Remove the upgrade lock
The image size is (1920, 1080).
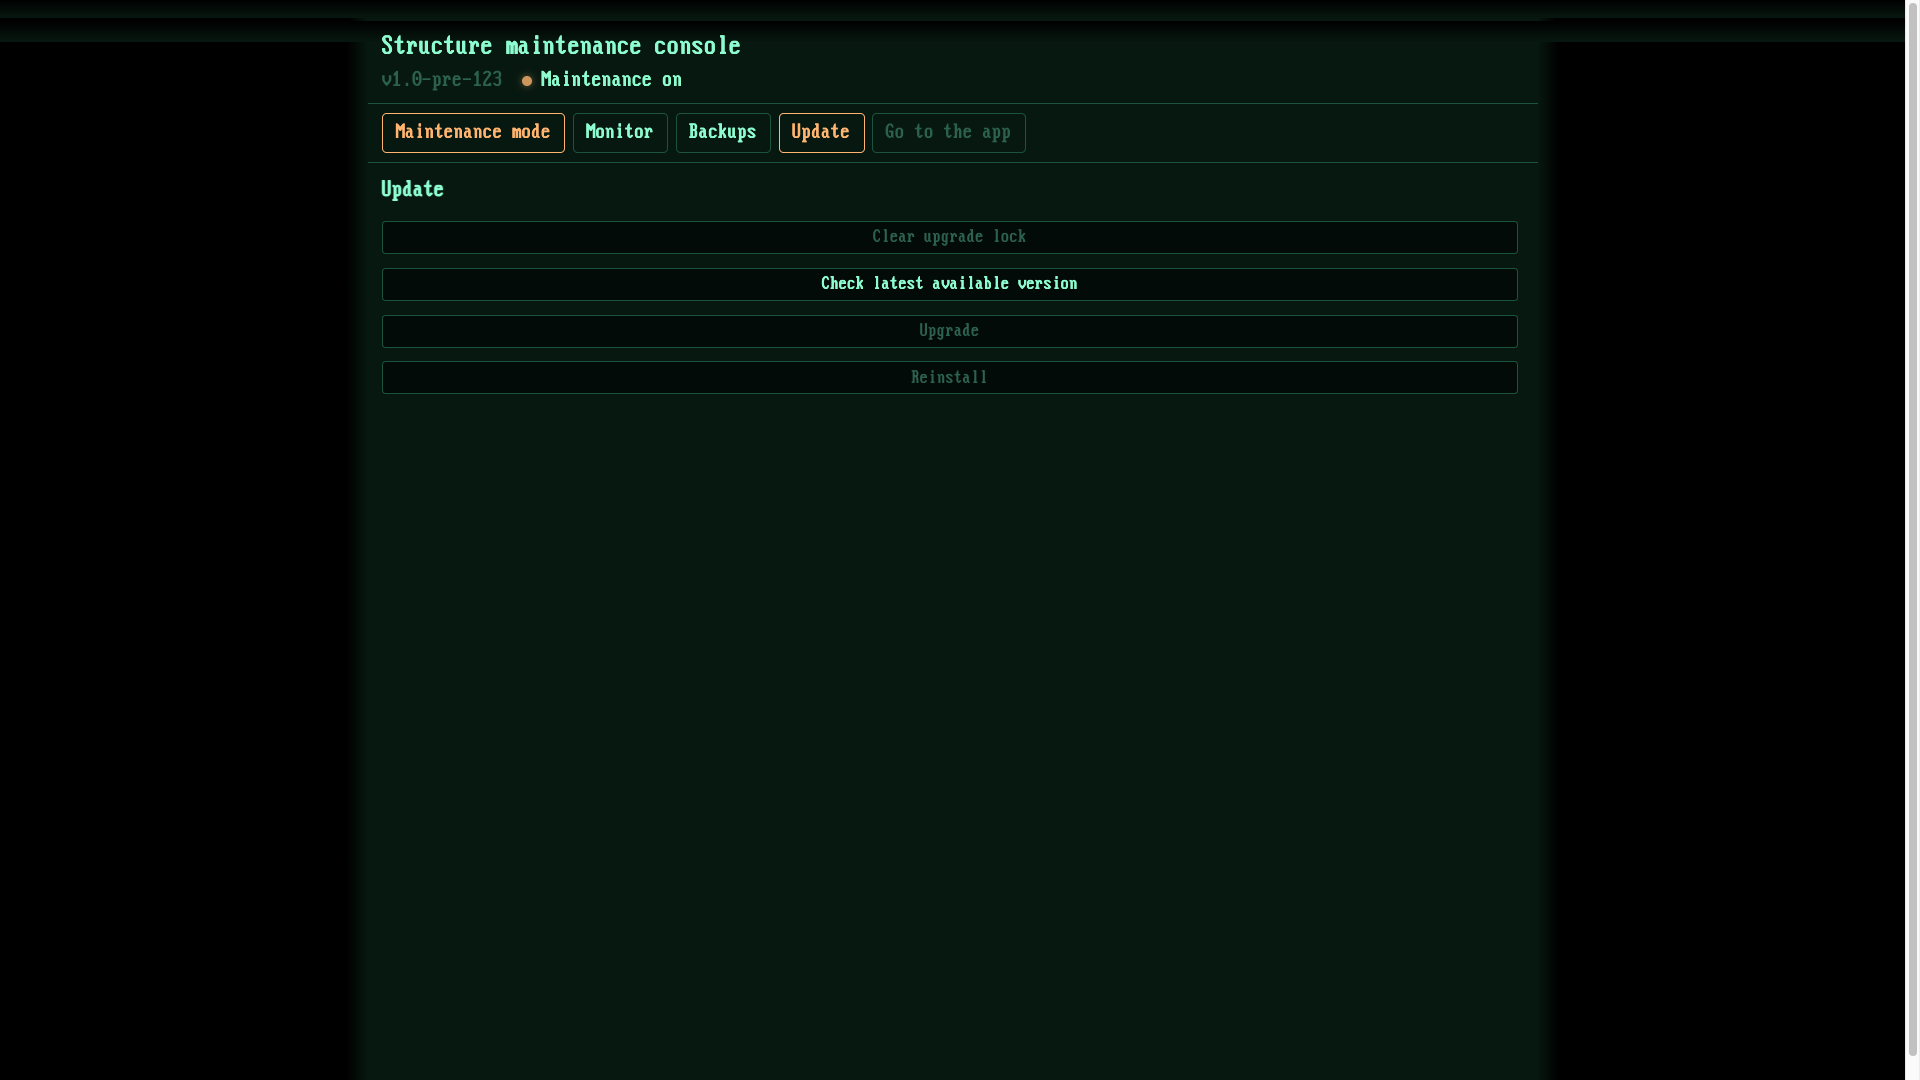948,237
